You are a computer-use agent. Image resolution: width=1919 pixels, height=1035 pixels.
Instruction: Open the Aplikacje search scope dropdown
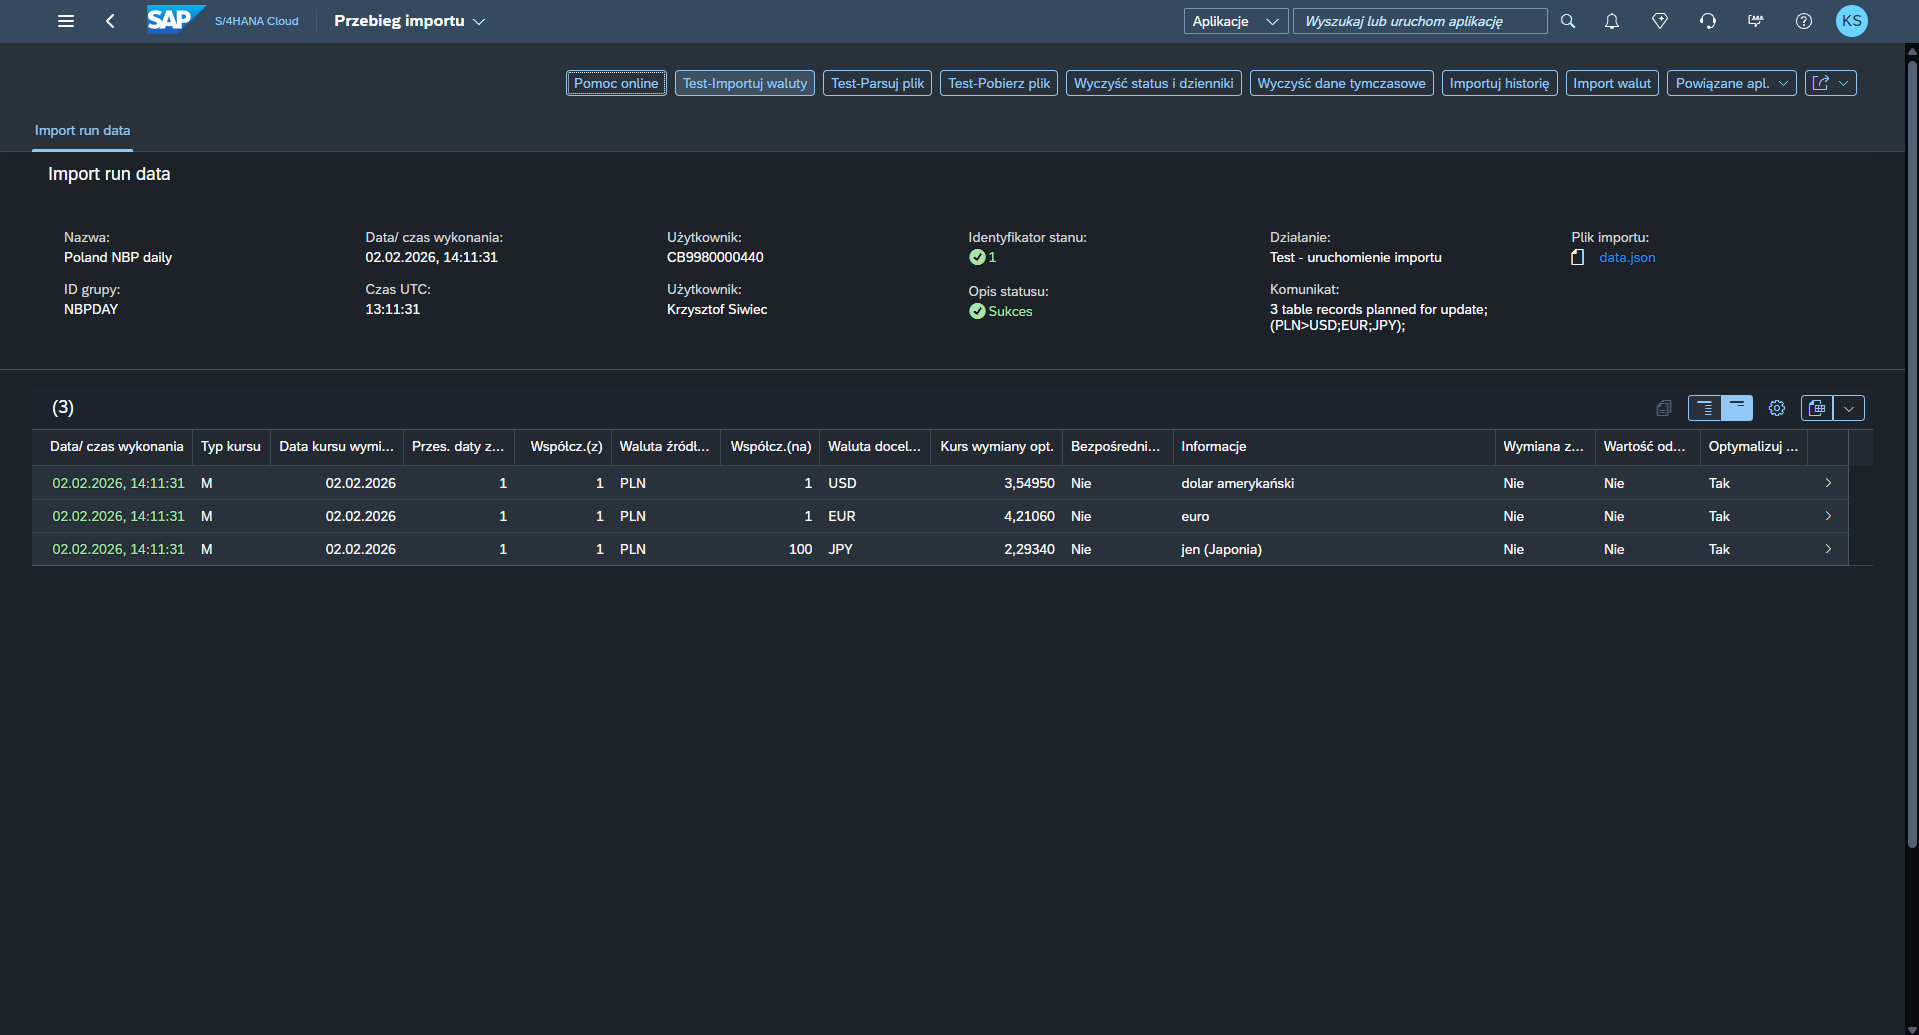[1235, 21]
